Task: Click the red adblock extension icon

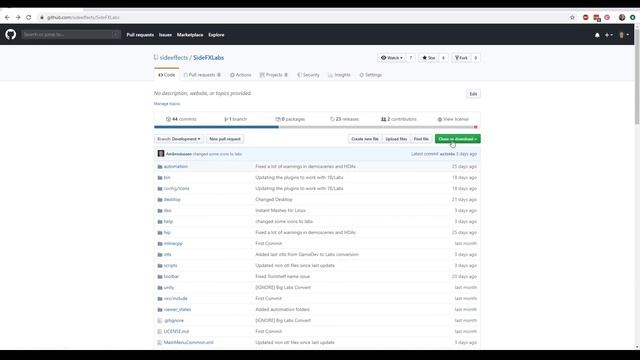Action: 586,18
